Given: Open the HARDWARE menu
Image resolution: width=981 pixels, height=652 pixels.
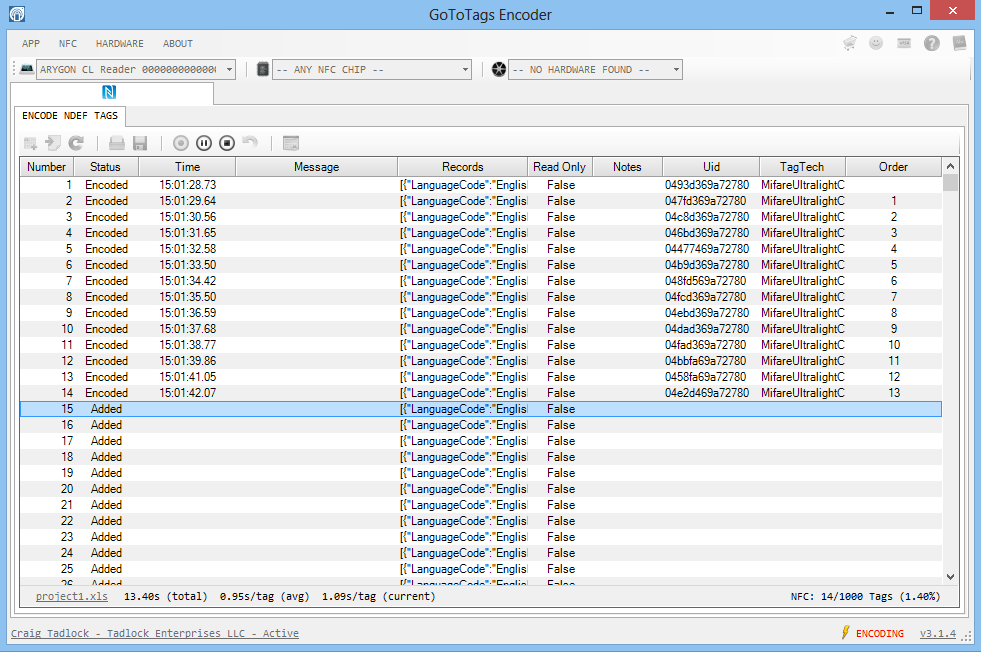Looking at the screenshot, I should coord(119,44).
